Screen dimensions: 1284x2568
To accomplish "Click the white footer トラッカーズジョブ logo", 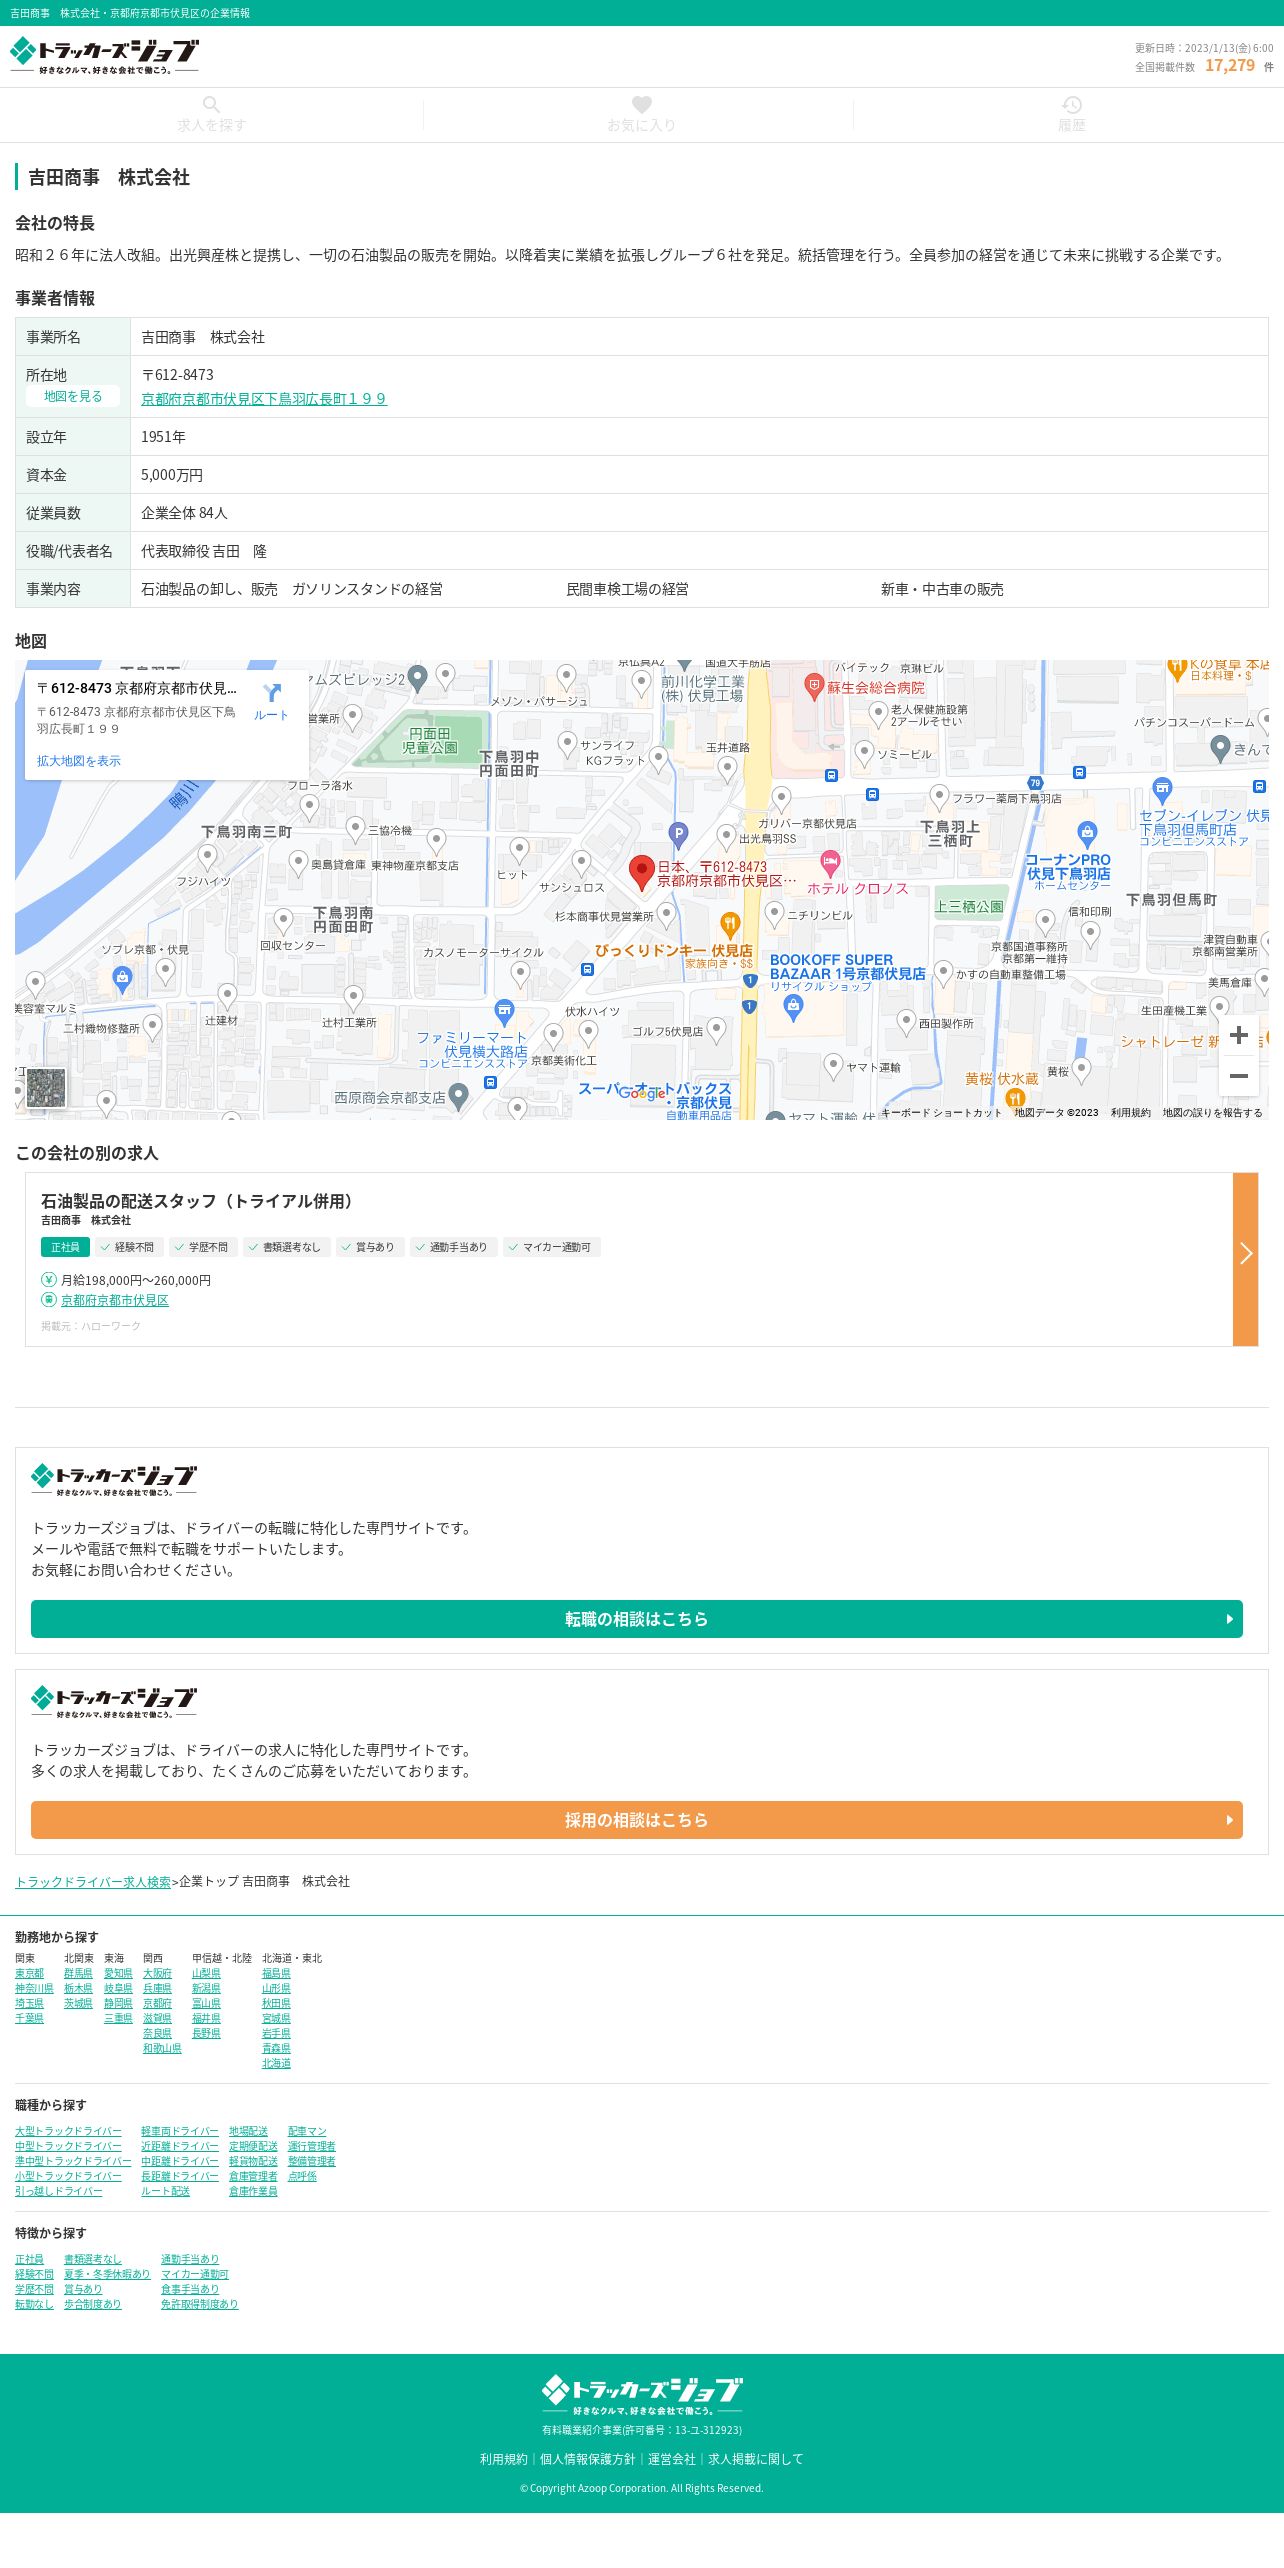I will point(642,2395).
